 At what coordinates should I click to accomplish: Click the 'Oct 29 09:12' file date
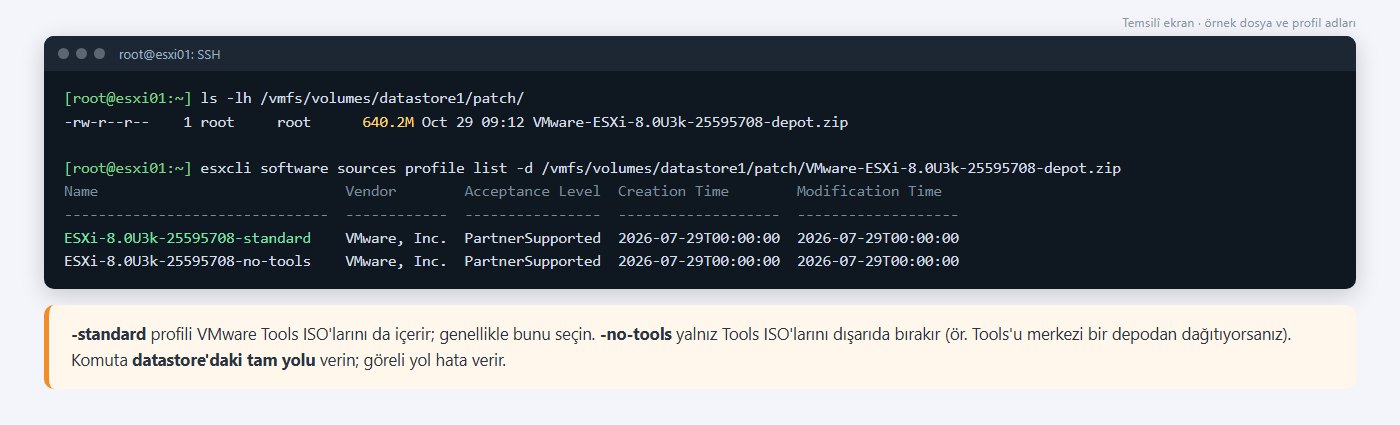[x=473, y=122]
